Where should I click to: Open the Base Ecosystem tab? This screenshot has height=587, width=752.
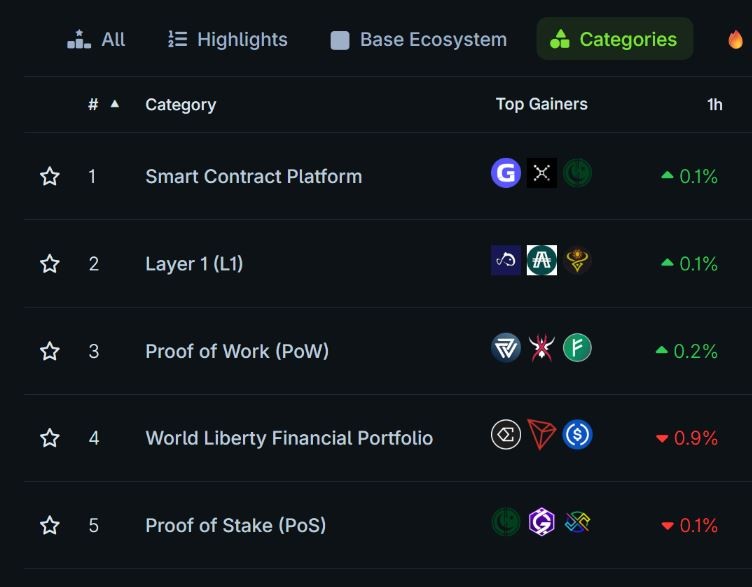(419, 39)
